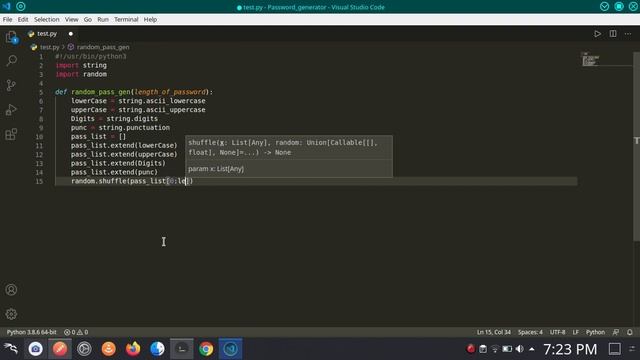Open the editor More Actions menu

628,34
